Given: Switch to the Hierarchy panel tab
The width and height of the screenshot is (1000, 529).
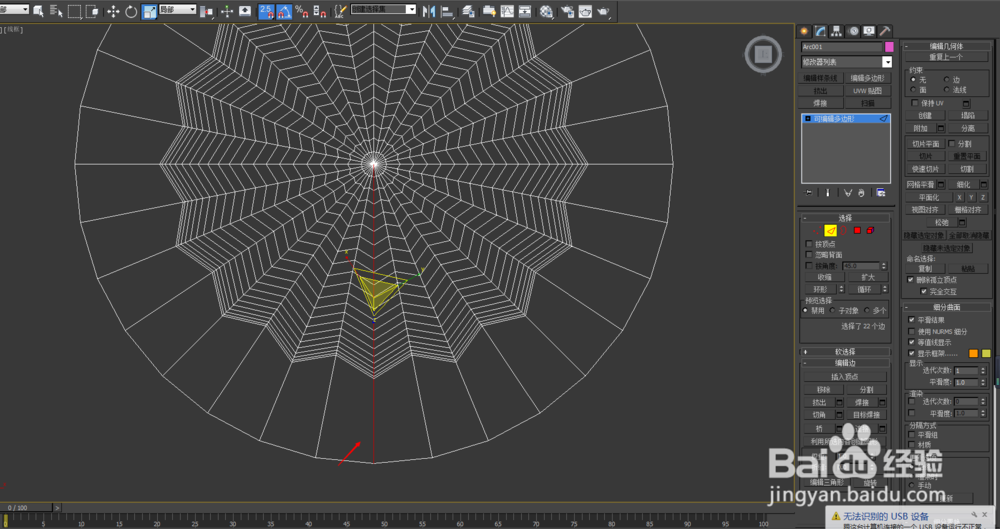Looking at the screenshot, I should click(837, 31).
